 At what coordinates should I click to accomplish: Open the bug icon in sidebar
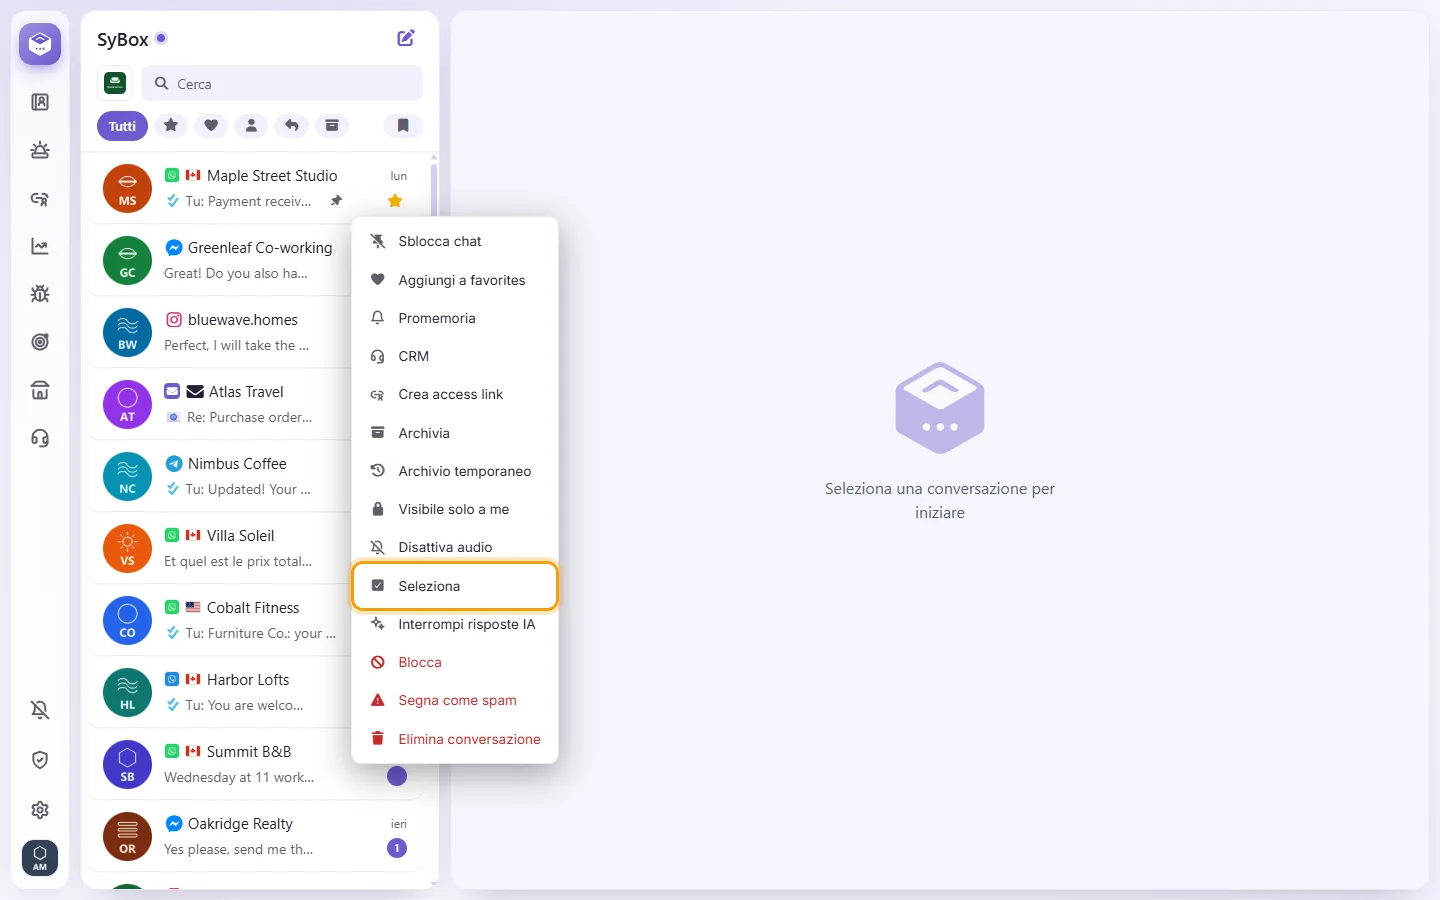(x=40, y=294)
